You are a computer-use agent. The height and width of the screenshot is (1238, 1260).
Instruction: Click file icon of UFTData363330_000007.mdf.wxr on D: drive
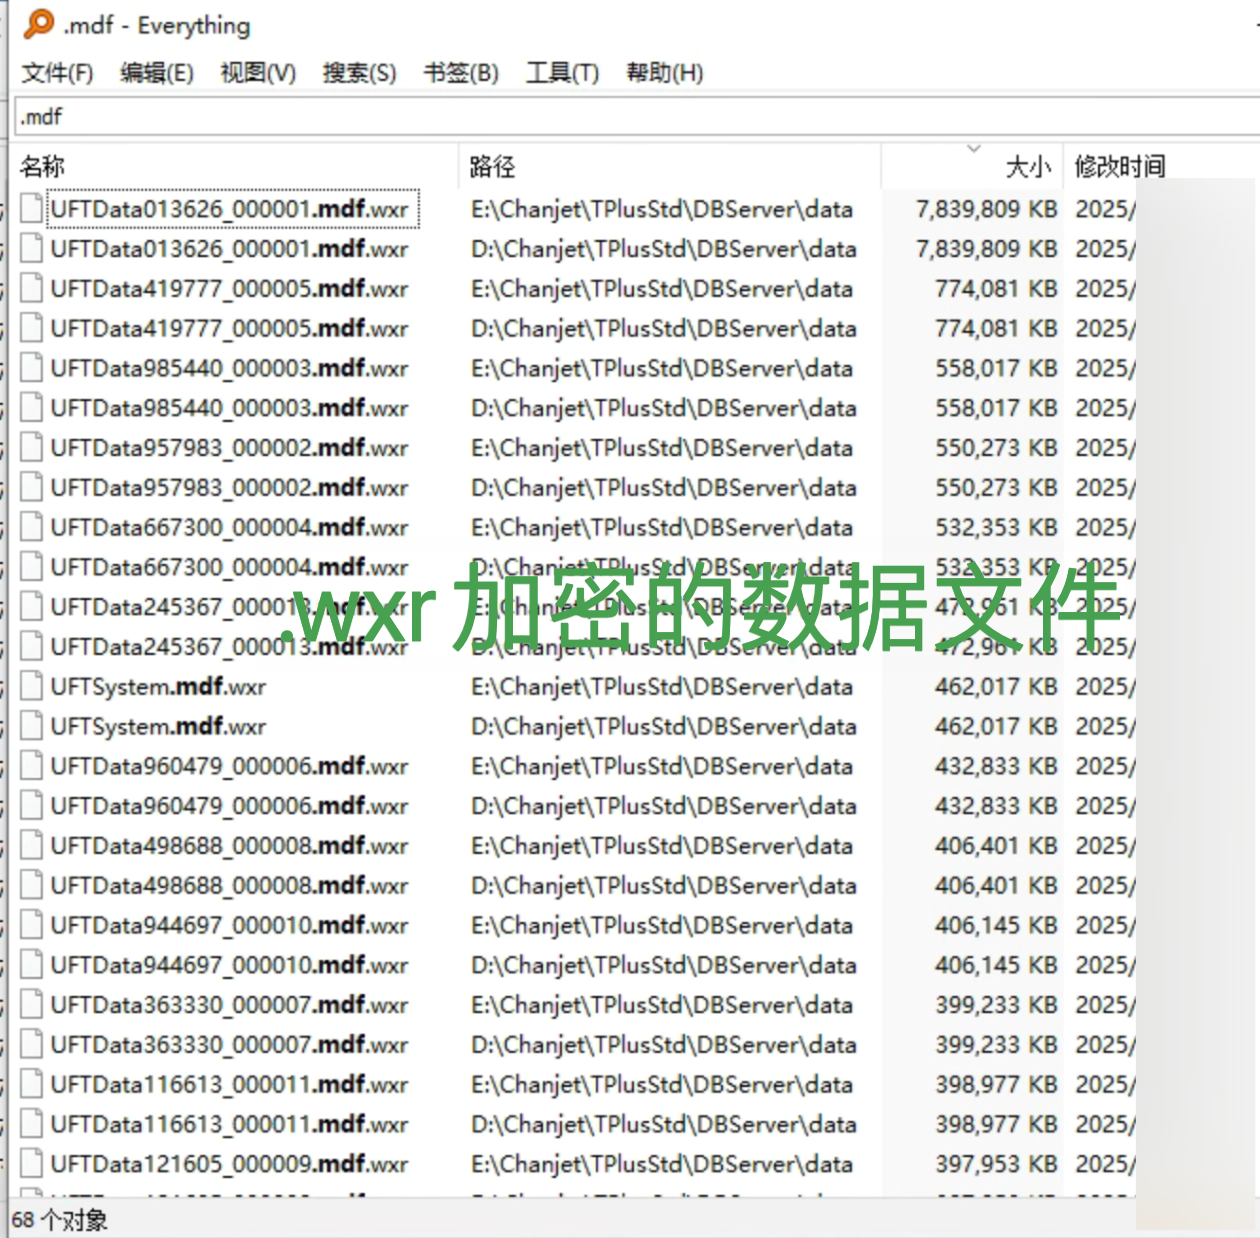pyautogui.click(x=32, y=1045)
